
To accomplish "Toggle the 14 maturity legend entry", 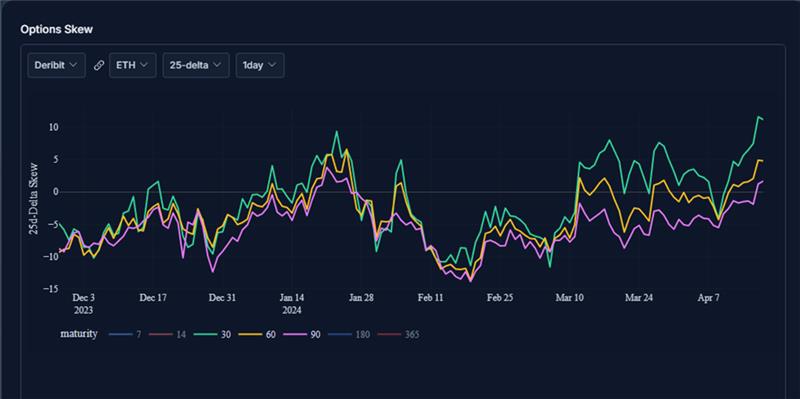I will (168, 335).
